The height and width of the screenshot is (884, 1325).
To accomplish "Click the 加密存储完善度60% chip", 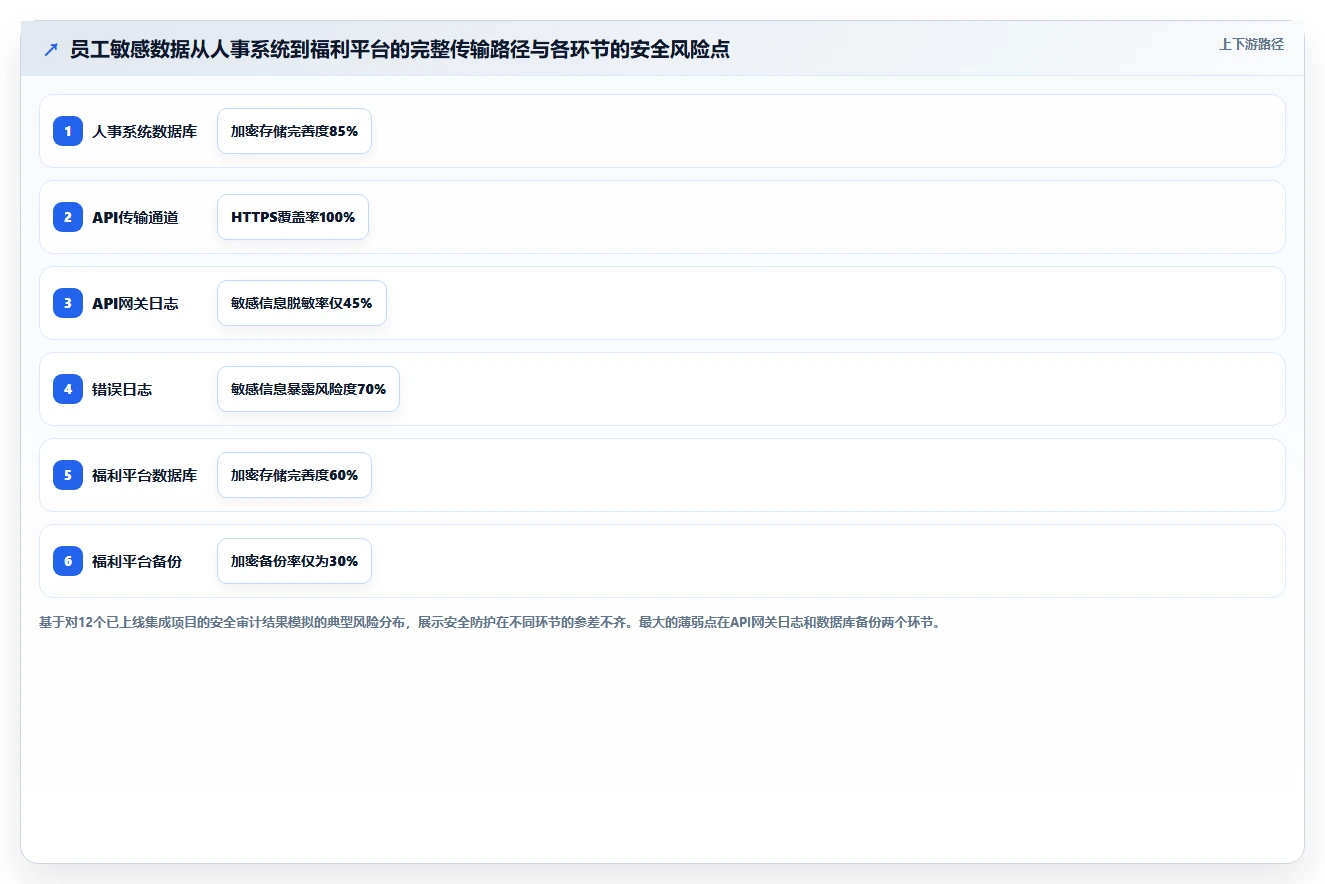I will tap(294, 475).
